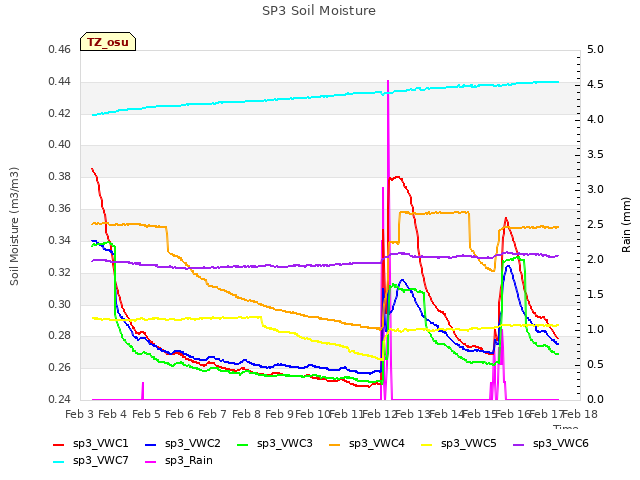The image size is (640, 480).
Task: Click the Feb 18 x-axis tick label
Action: point(580,415)
